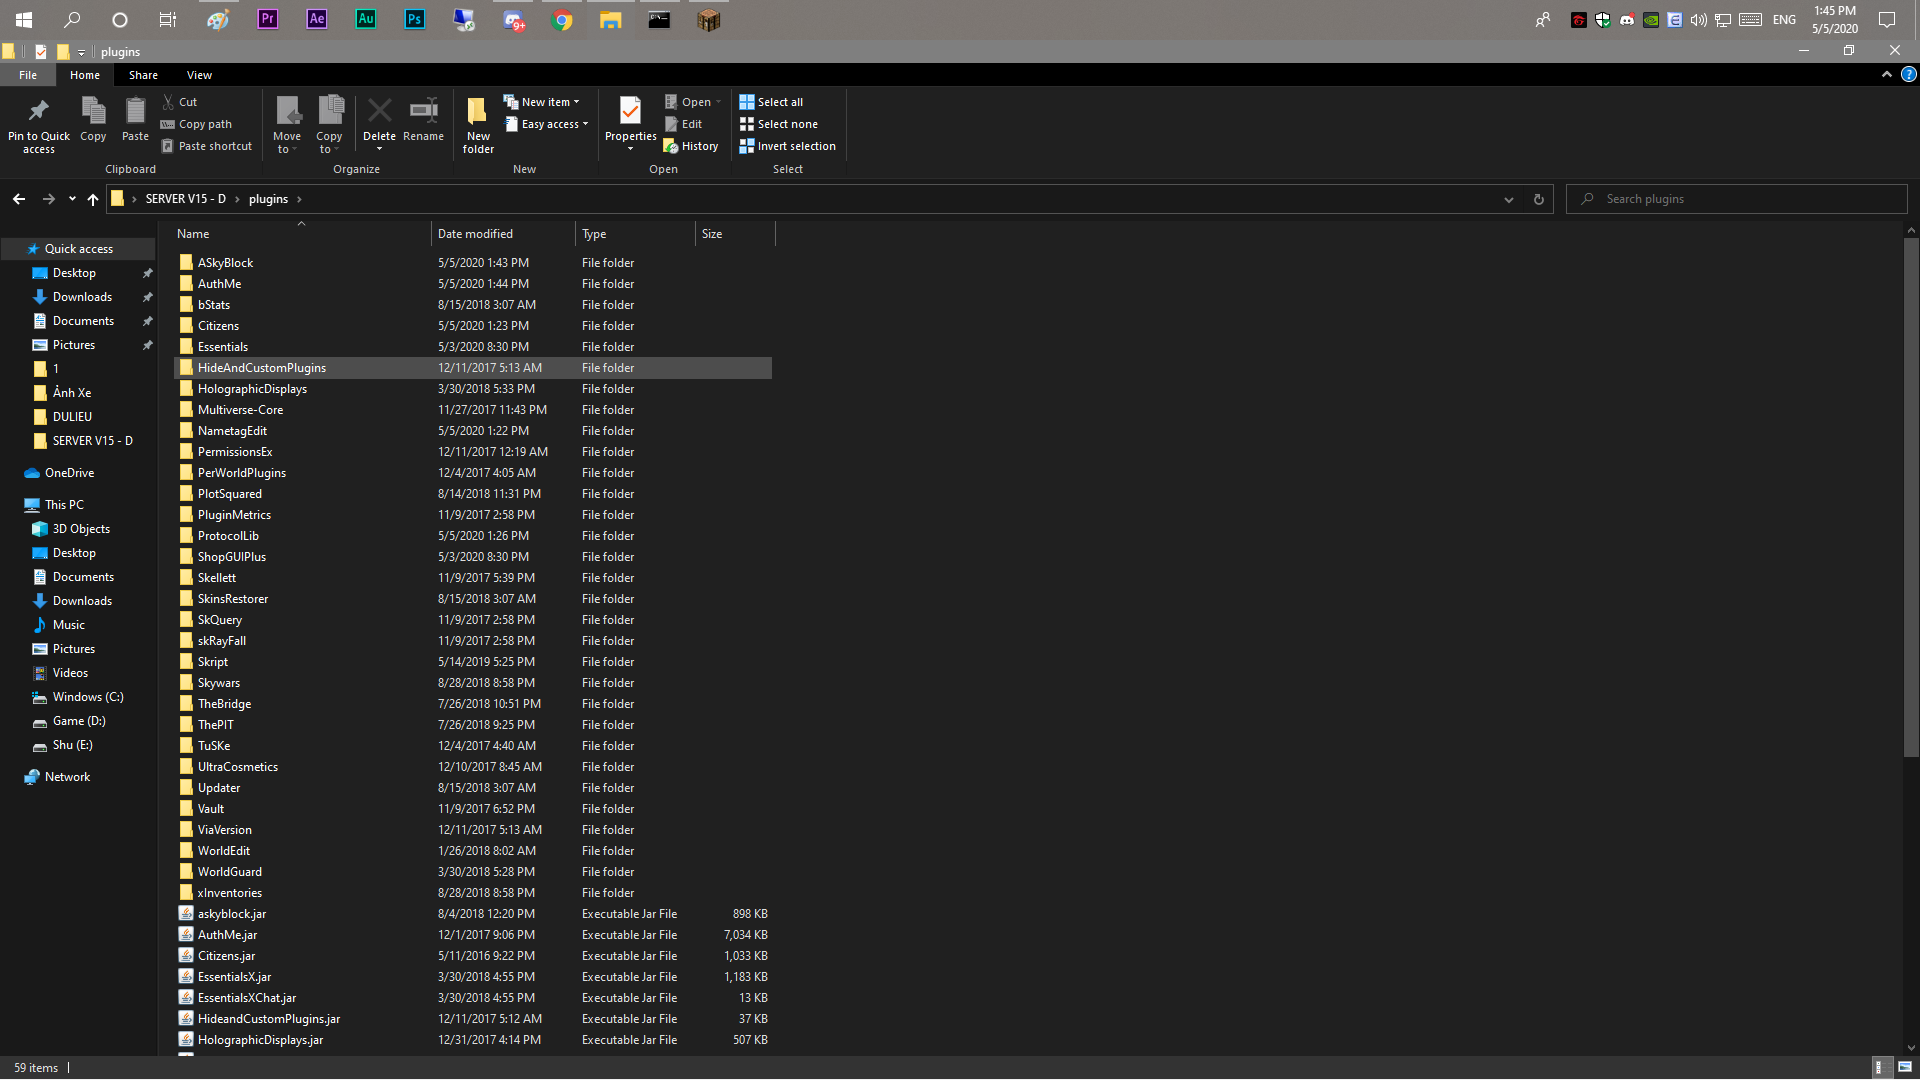Viewport: 1920px width, 1080px height.
Task: Click the Rename icon in ribbon
Action: point(423,111)
